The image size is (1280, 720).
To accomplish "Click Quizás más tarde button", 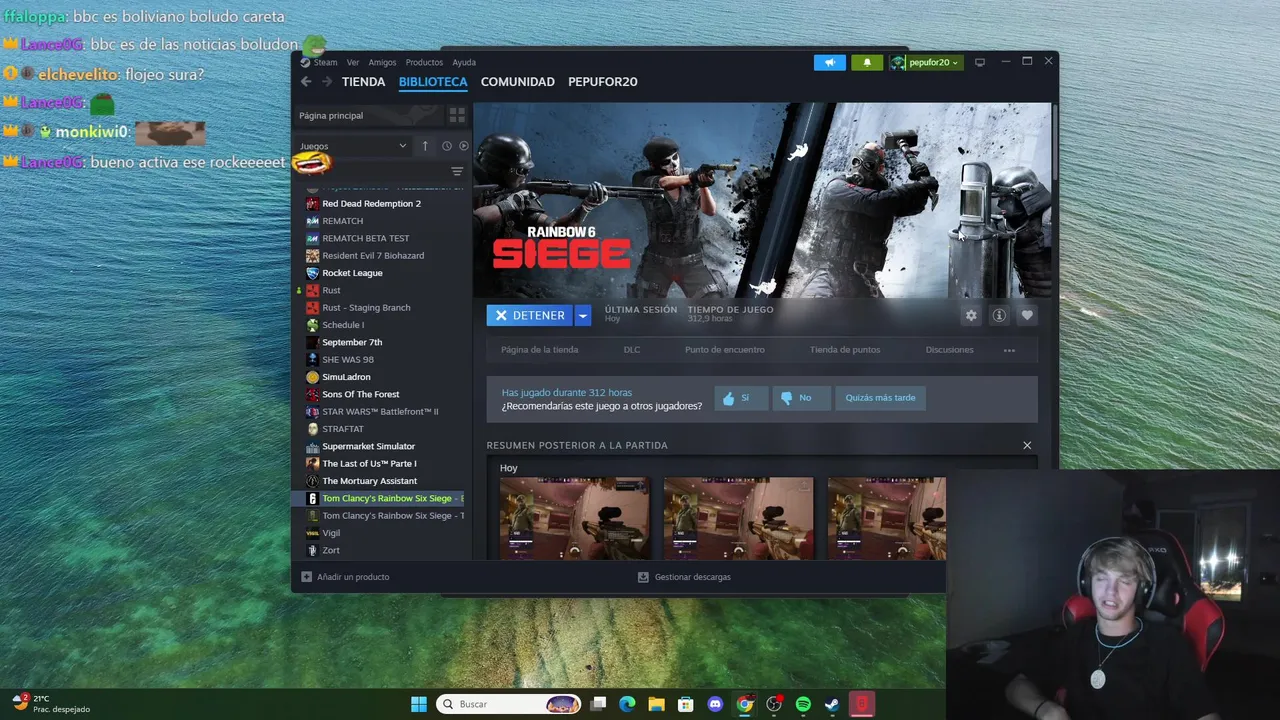I will (x=880, y=398).
